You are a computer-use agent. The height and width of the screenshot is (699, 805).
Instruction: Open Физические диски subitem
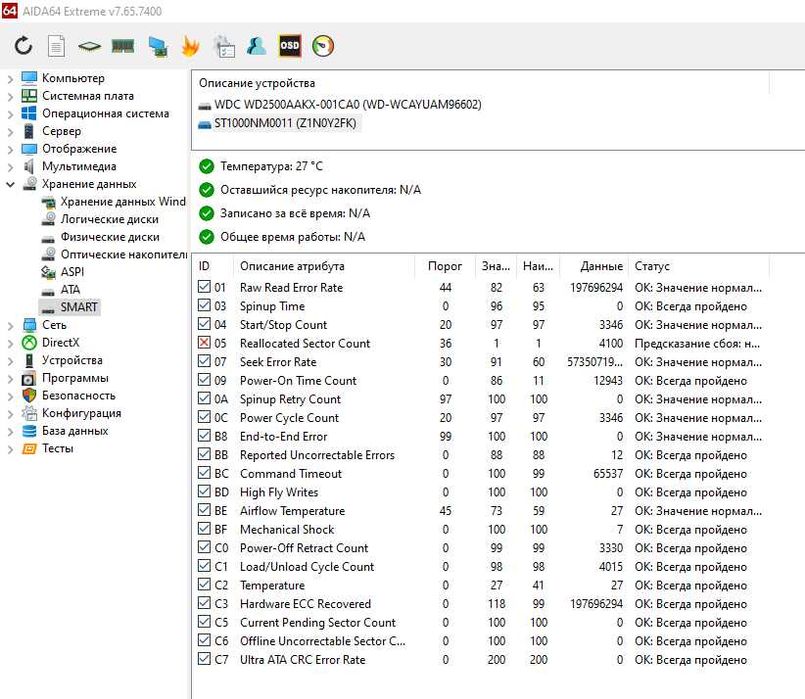pyautogui.click(x=110, y=237)
